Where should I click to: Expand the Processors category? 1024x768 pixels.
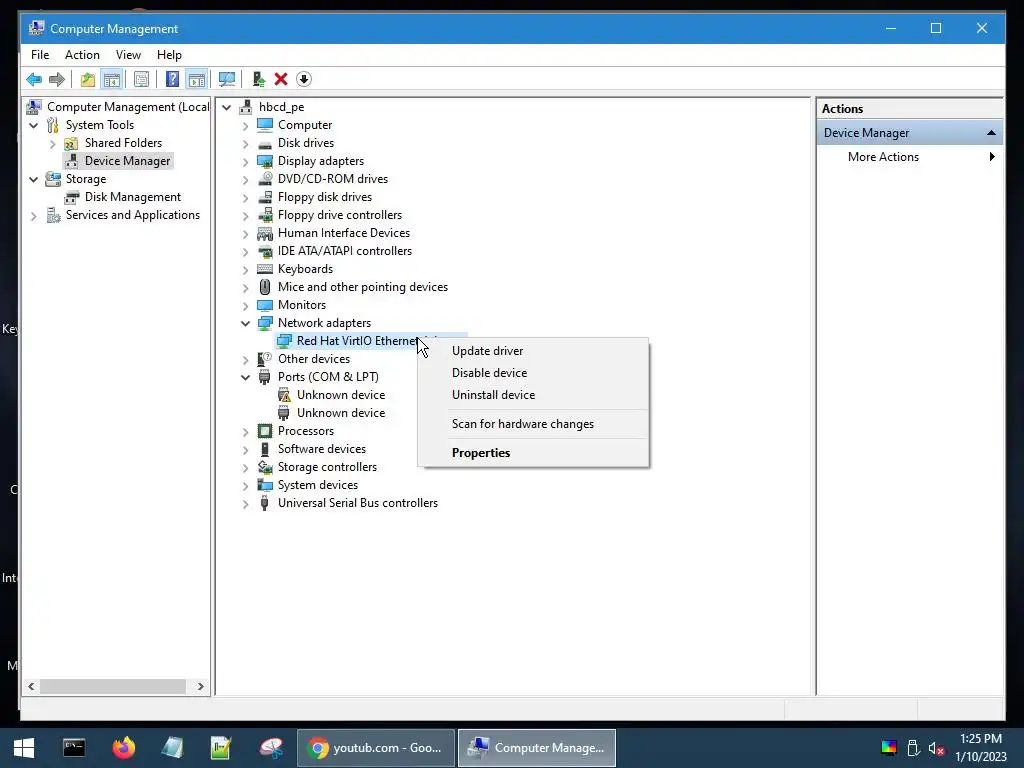(246, 431)
